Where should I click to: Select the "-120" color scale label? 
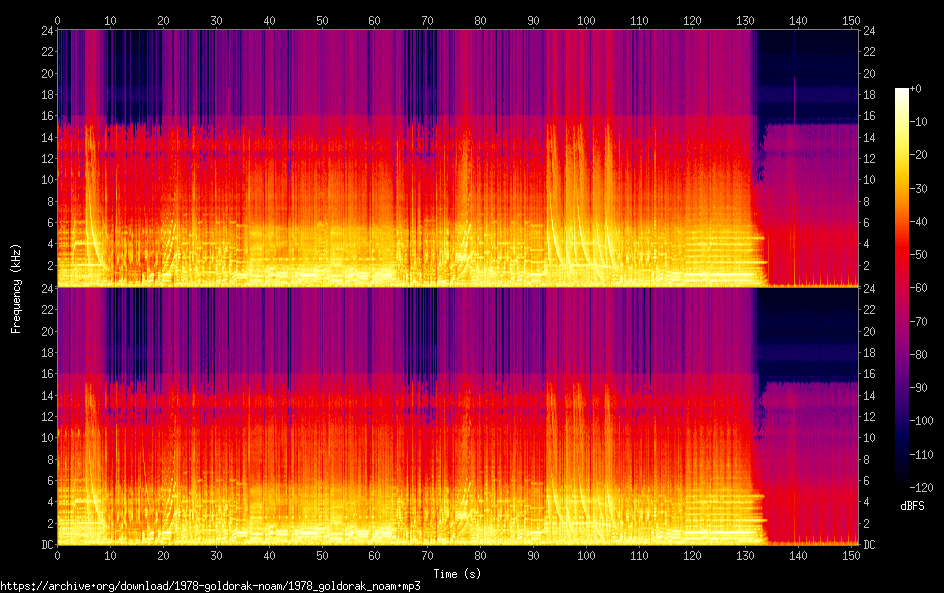(921, 488)
